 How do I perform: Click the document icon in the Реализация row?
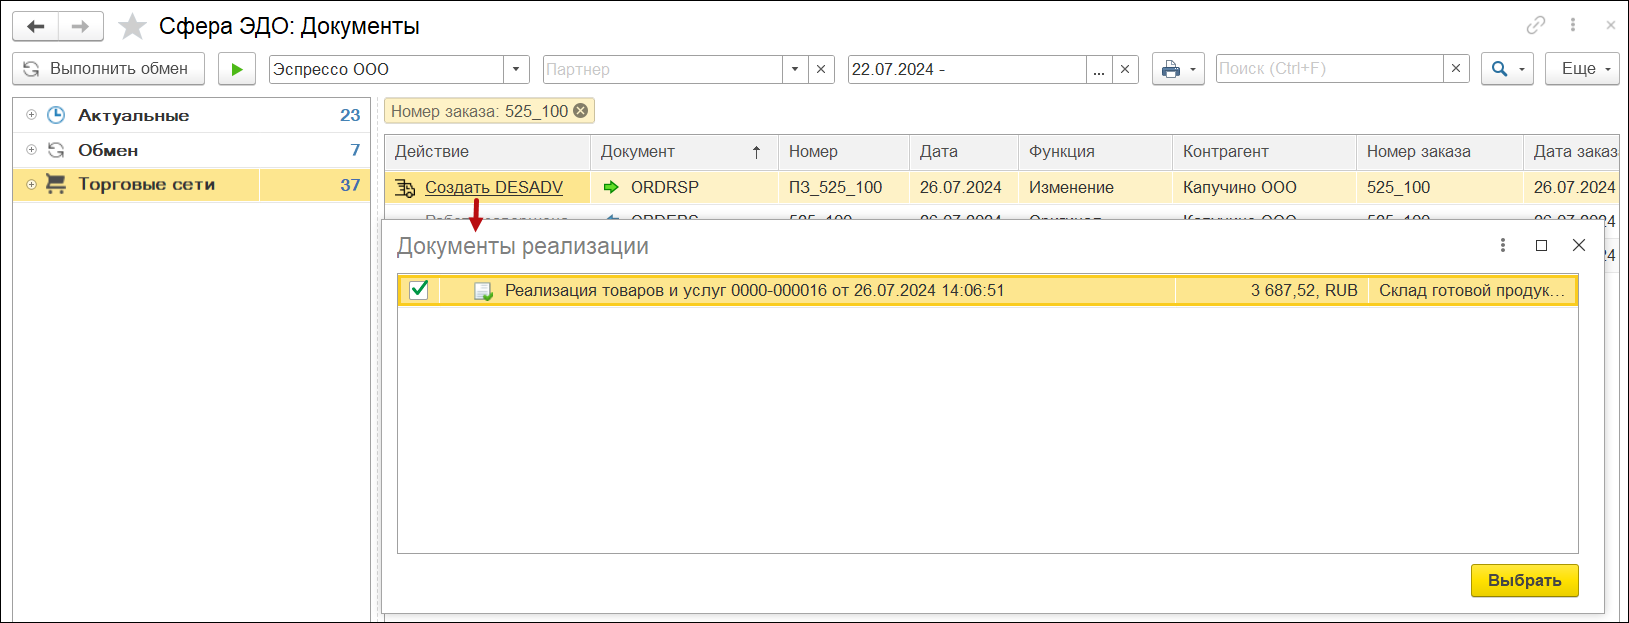click(483, 291)
